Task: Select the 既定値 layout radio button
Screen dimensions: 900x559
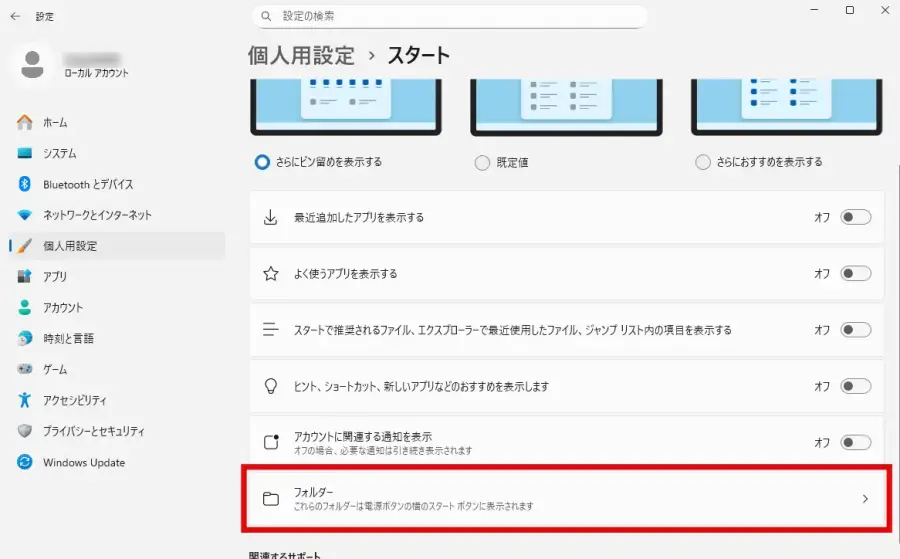Action: pyautogui.click(x=482, y=162)
